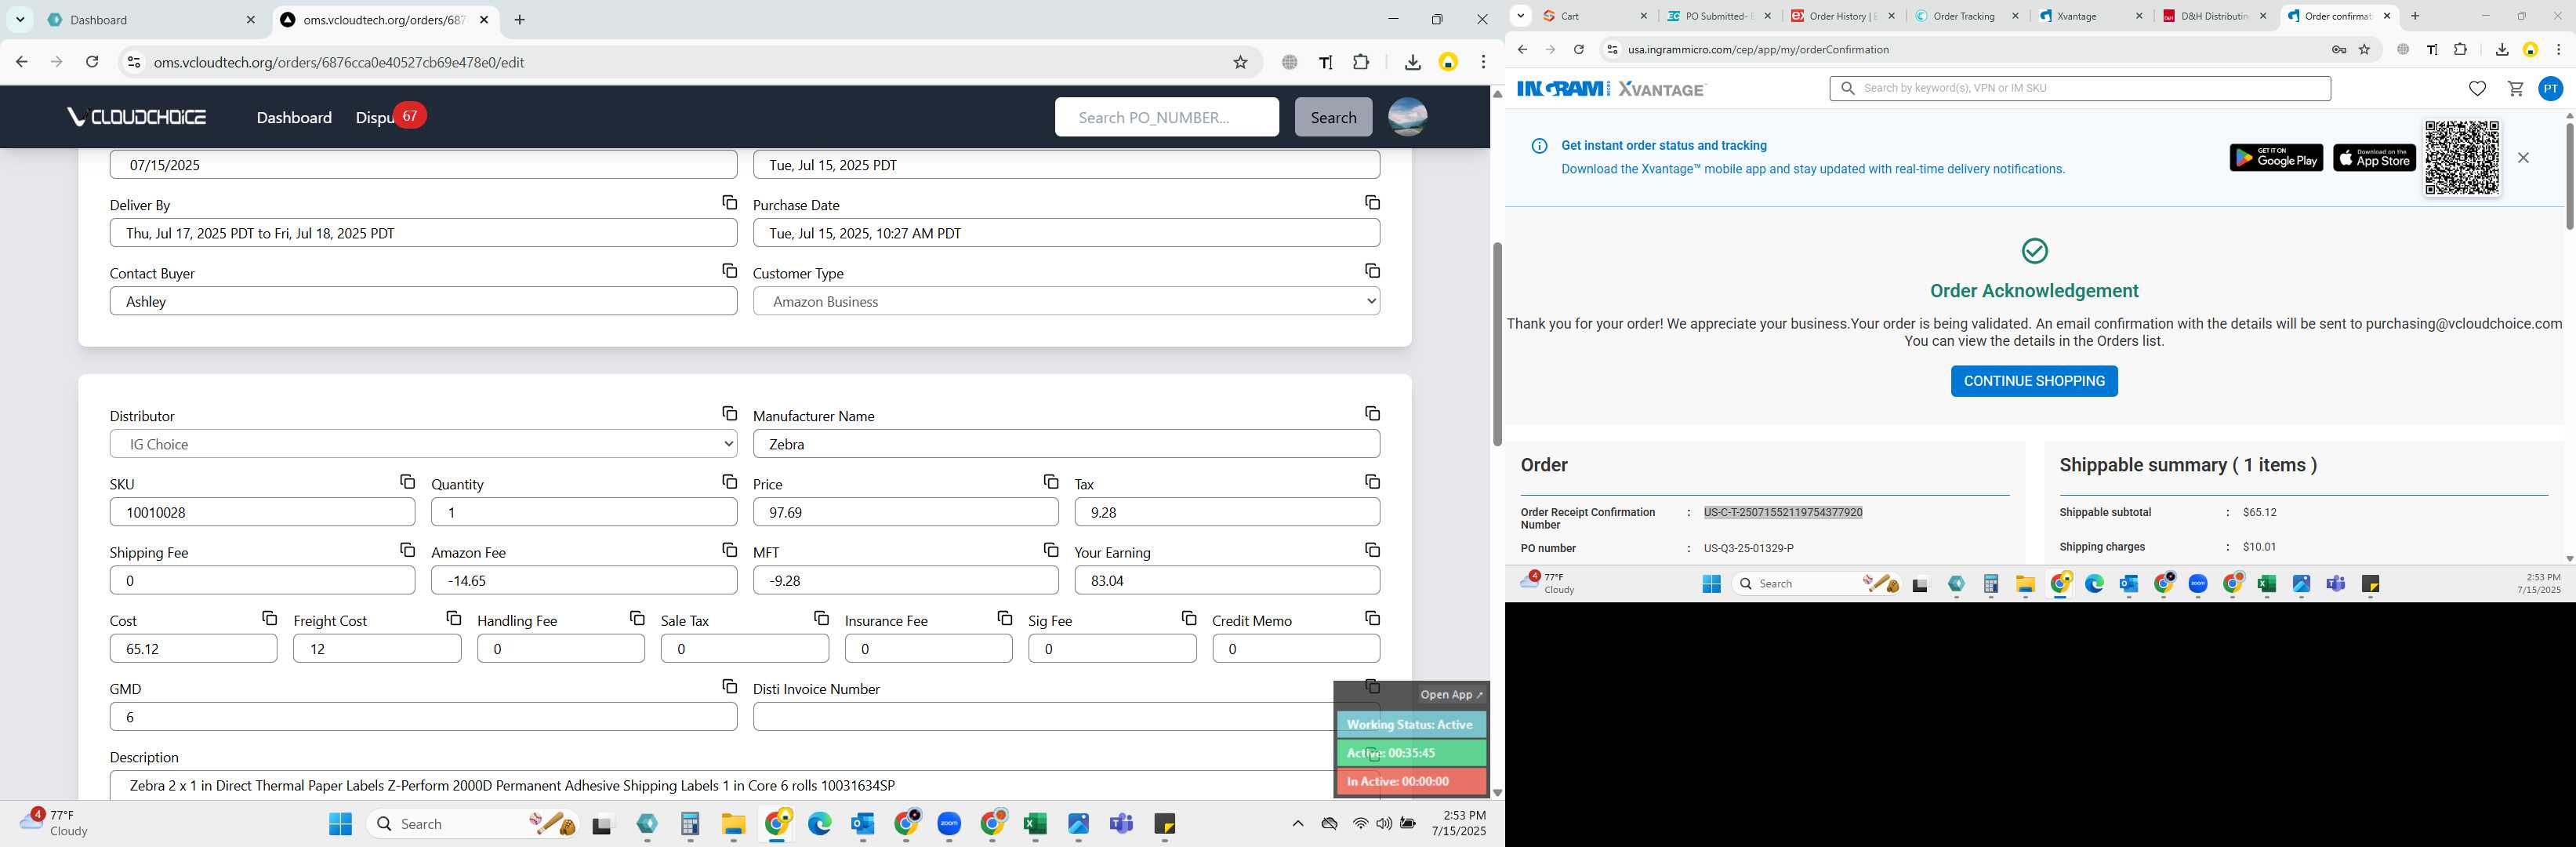
Task: Click the Open App overlay button
Action: click(1451, 694)
